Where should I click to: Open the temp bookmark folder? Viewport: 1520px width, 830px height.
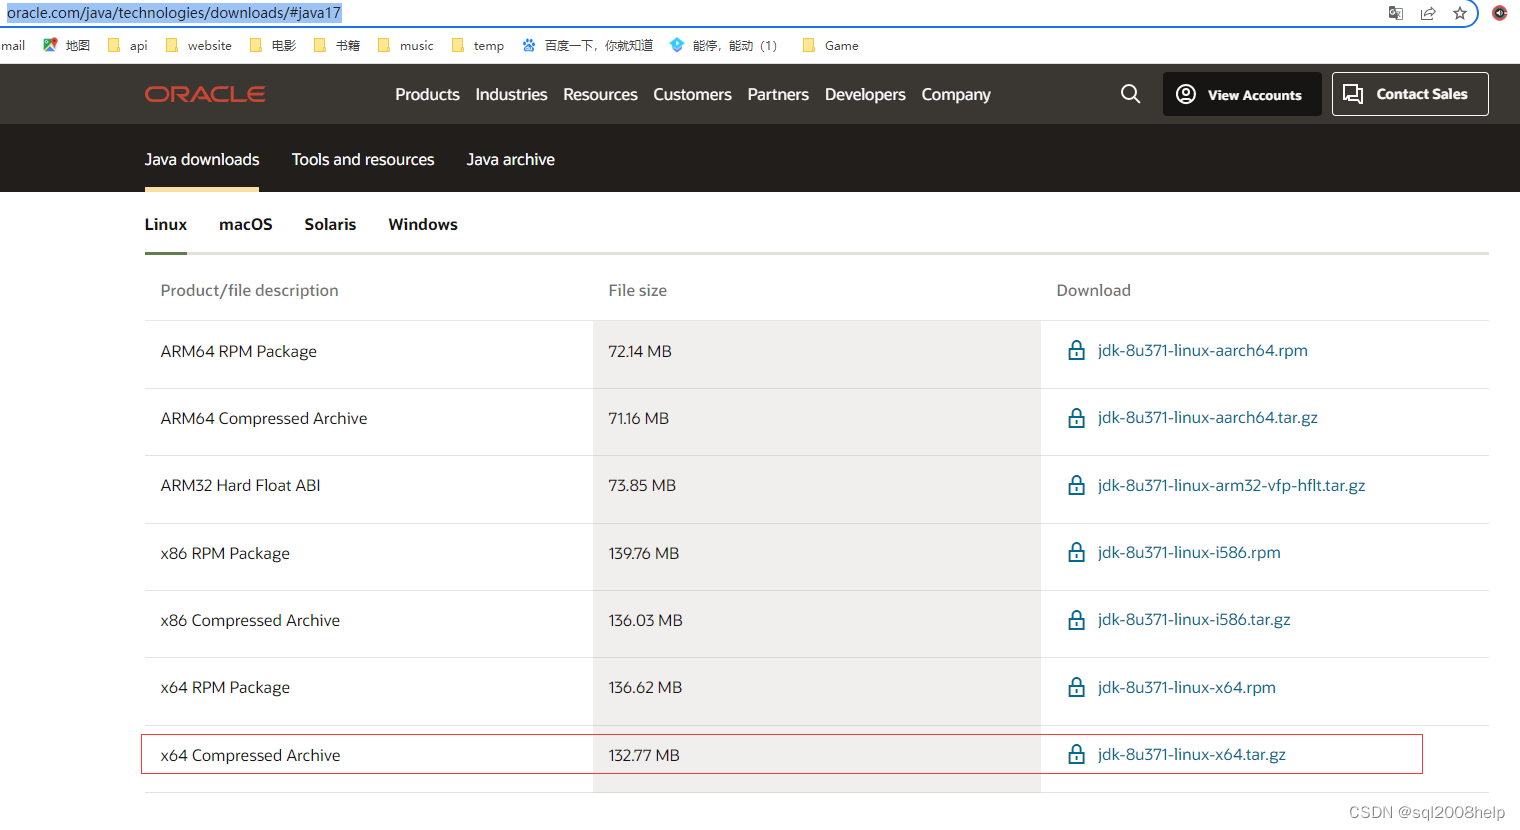477,45
